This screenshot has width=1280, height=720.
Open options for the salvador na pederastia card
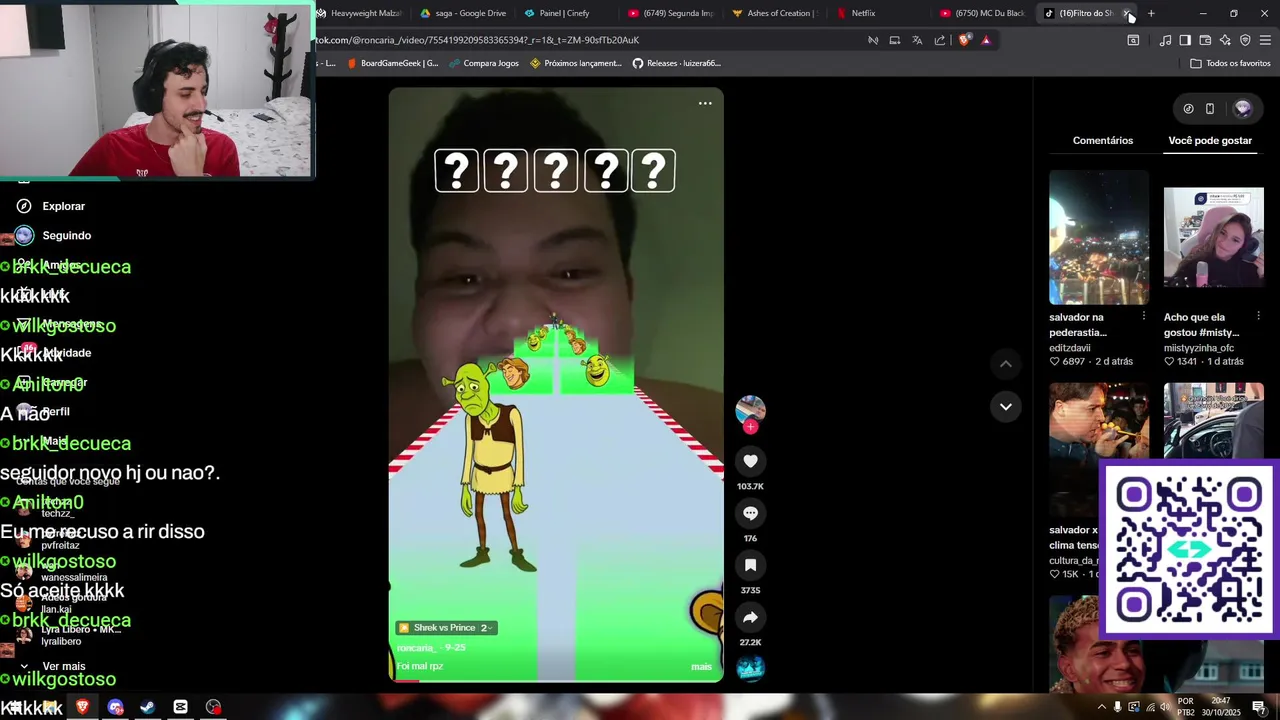pos(1144,316)
